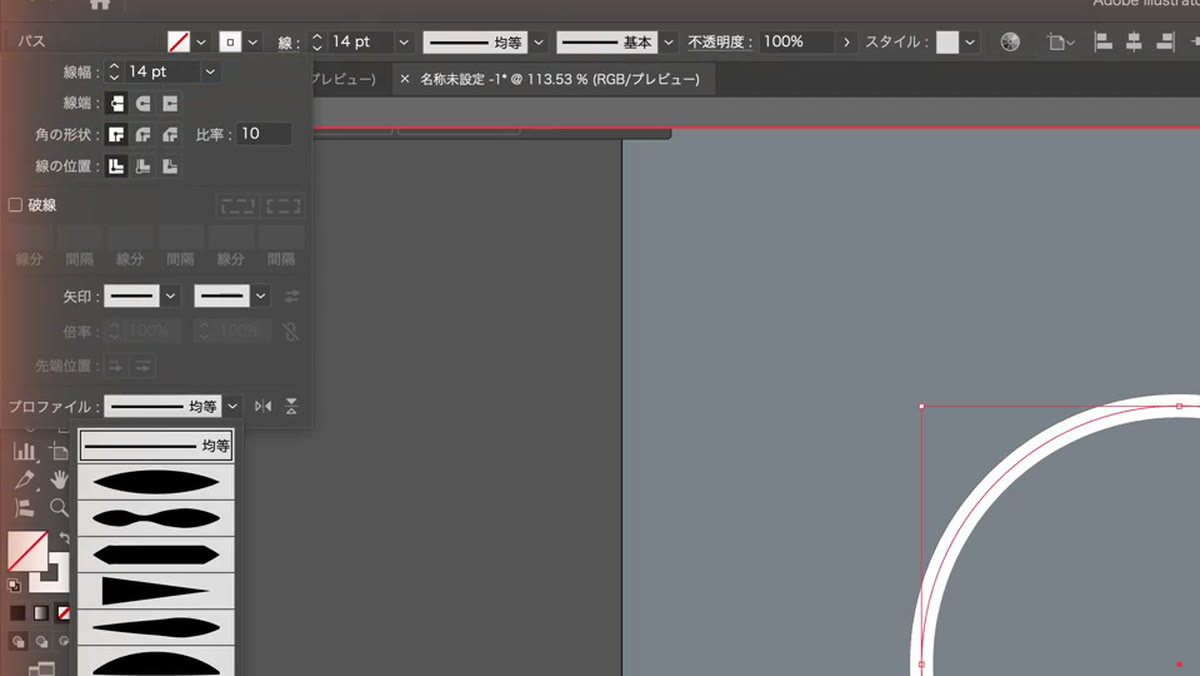
Task: Select the pinched-middle width profile
Action: tap(156, 518)
